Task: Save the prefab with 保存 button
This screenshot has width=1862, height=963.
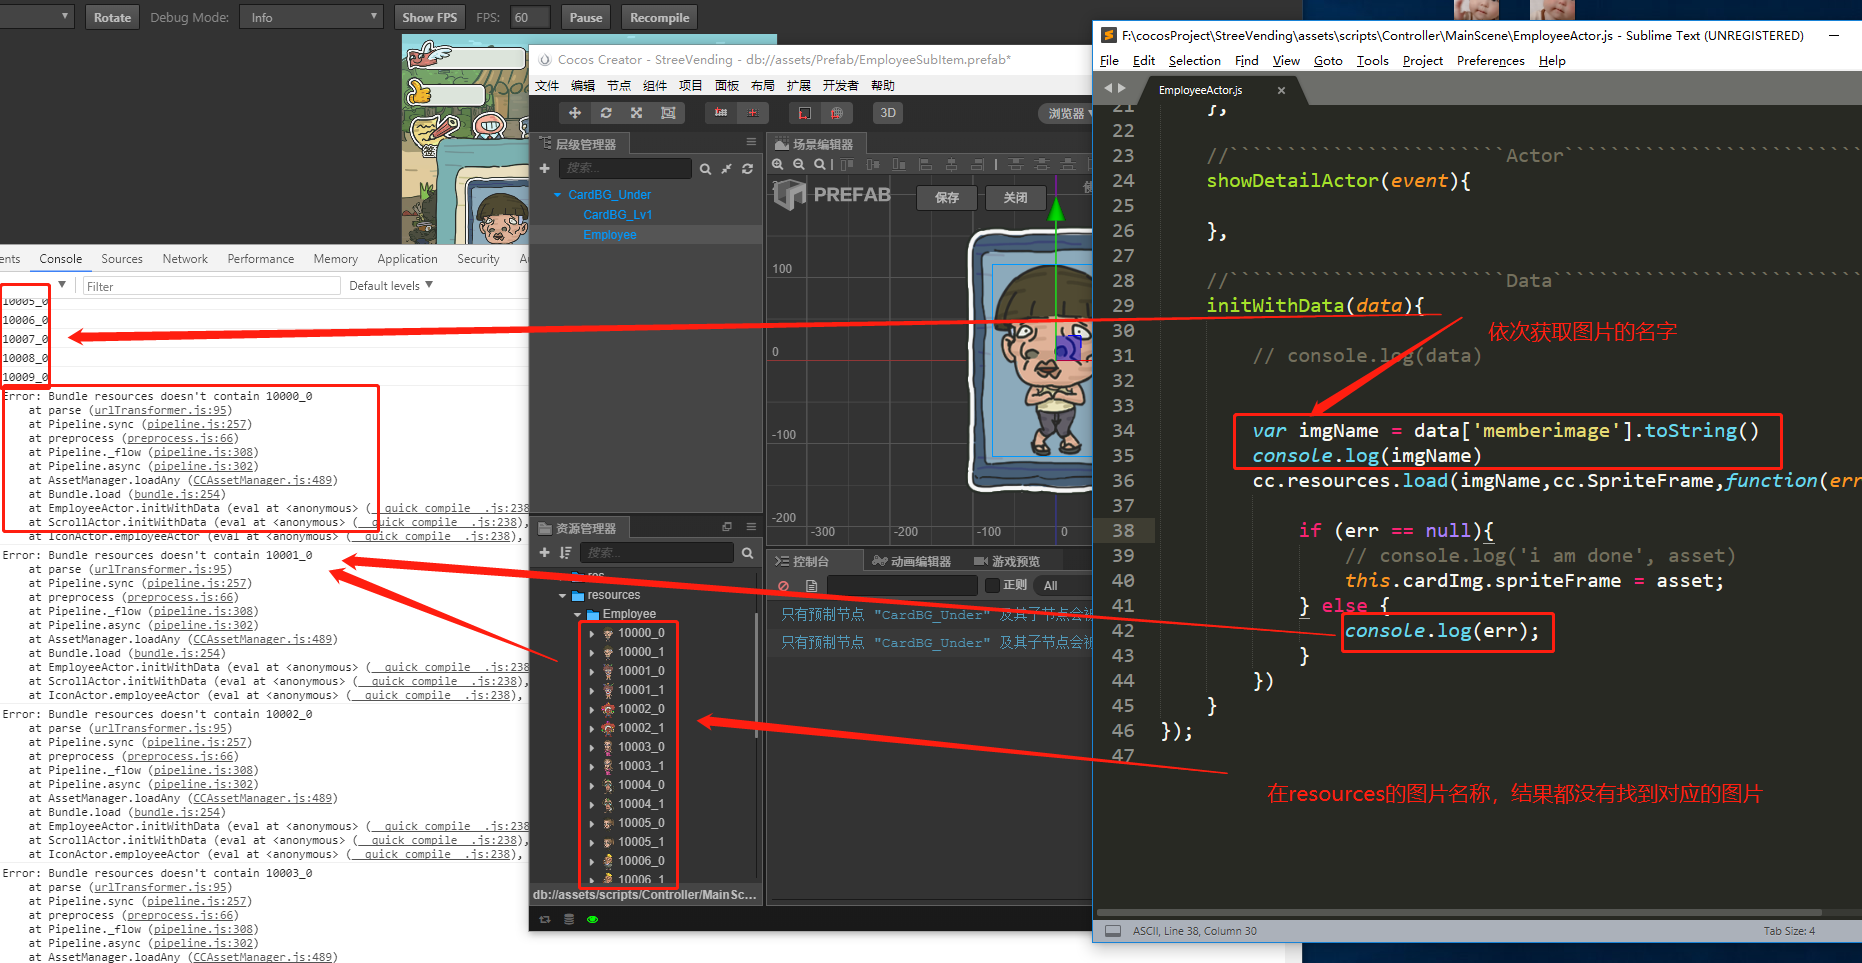Action: [947, 197]
